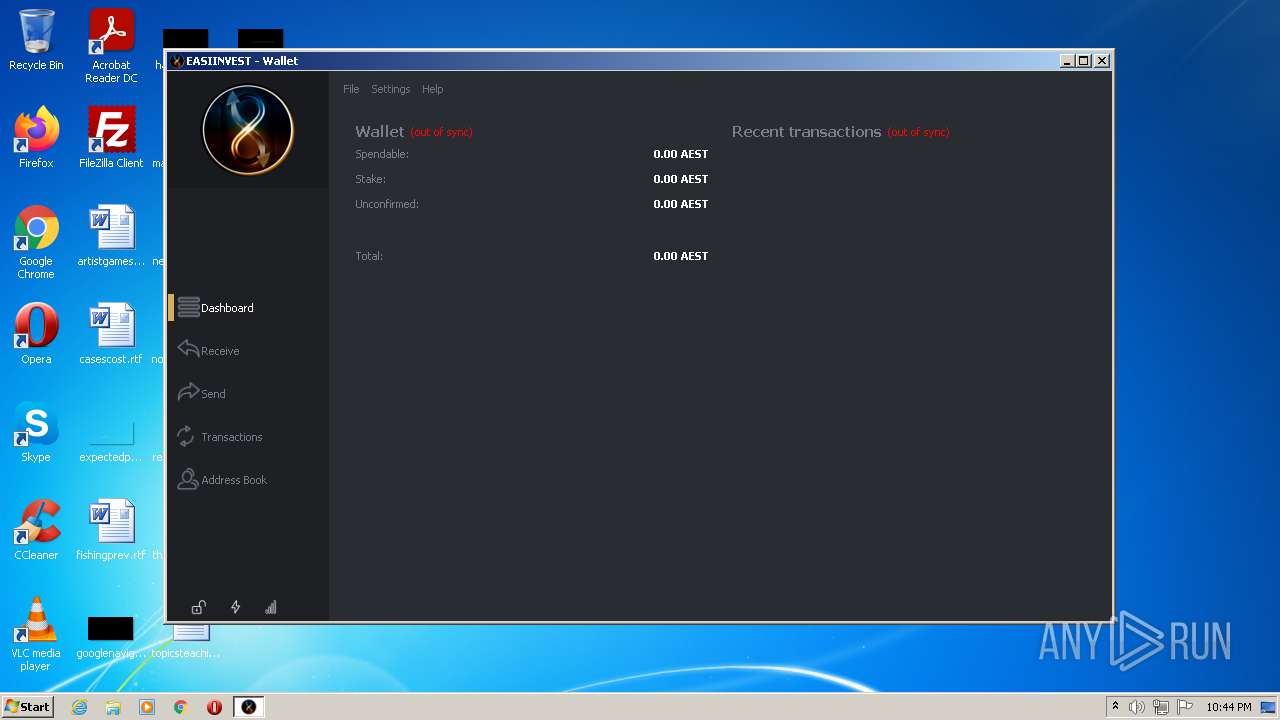This screenshot has width=1280, height=720.
Task: Open Recycle Bin on the desktop
Action: (x=36, y=40)
